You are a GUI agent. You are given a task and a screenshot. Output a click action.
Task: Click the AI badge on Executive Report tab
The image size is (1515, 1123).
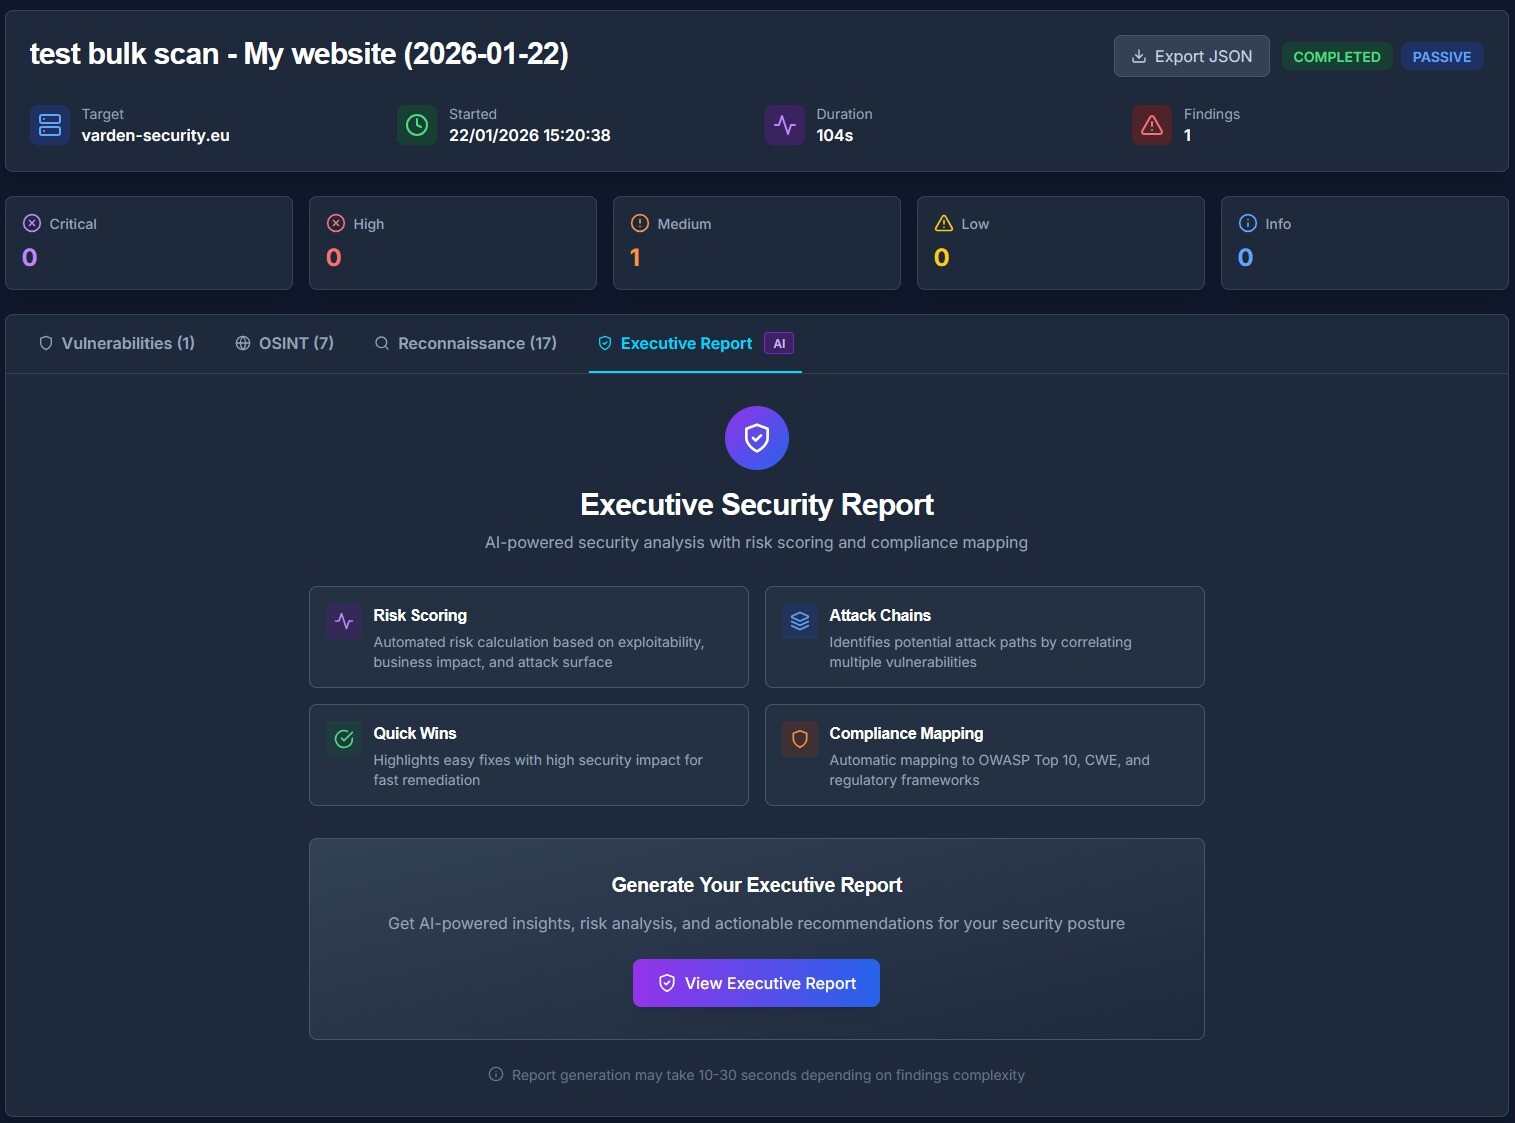[x=779, y=343]
